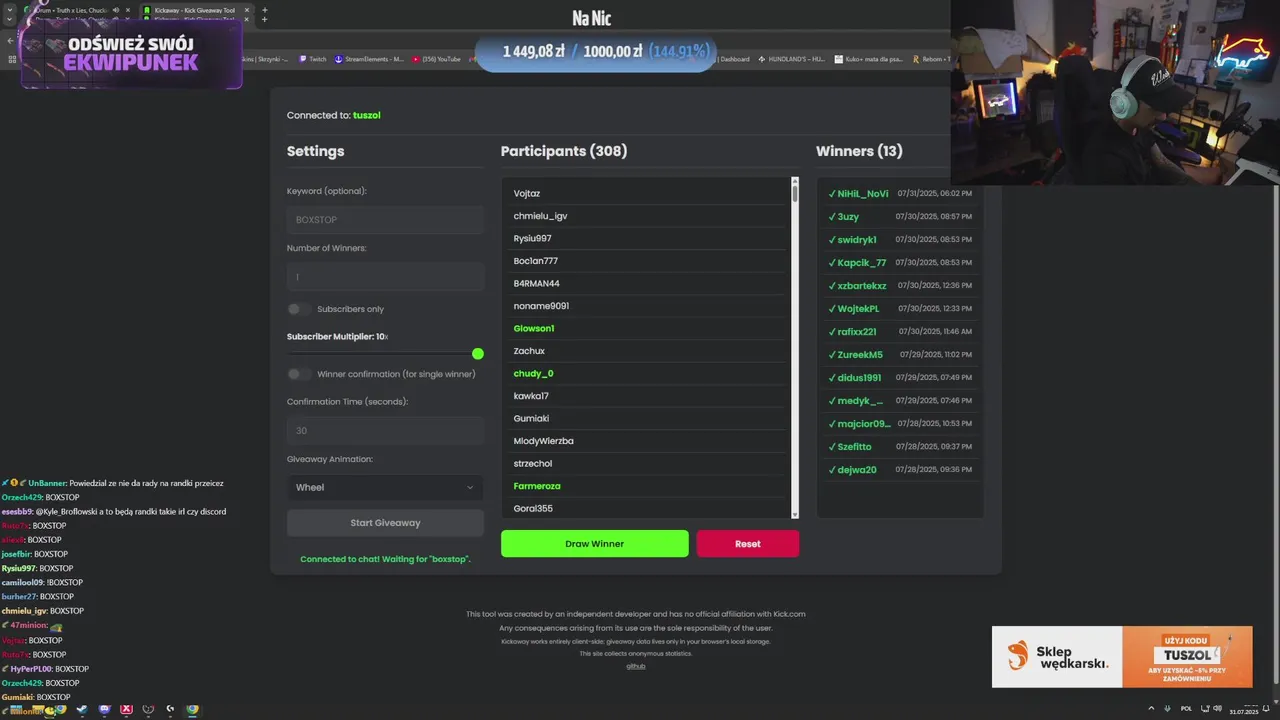Click winner didus1991 entry
Screen dimensions: 1280x720
click(900, 378)
